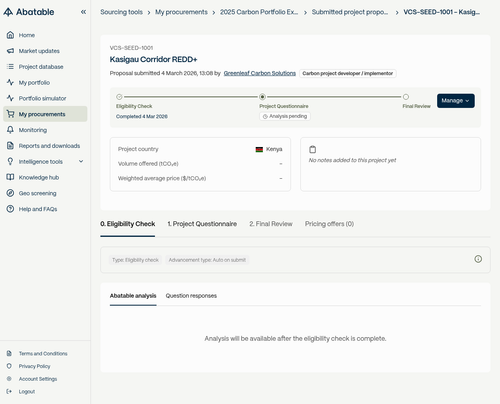This screenshot has width=500, height=404.
Task: Click the Logout arrow icon
Action: [9, 391]
